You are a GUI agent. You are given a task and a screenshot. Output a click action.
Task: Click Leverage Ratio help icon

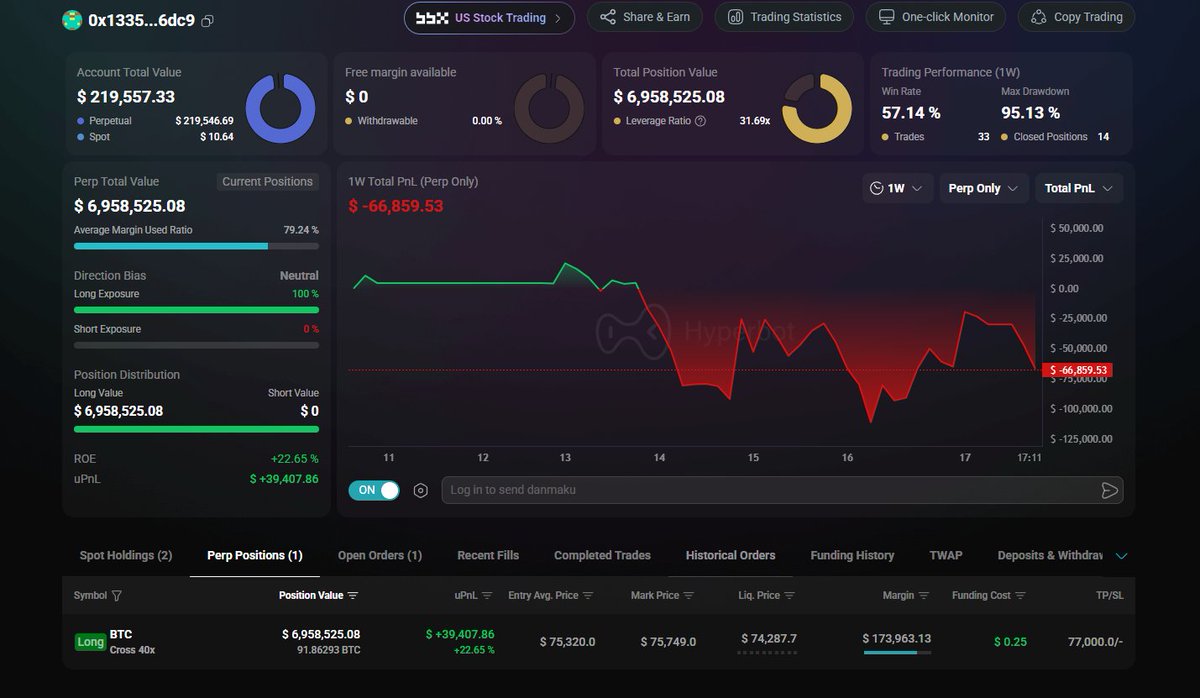coord(700,121)
